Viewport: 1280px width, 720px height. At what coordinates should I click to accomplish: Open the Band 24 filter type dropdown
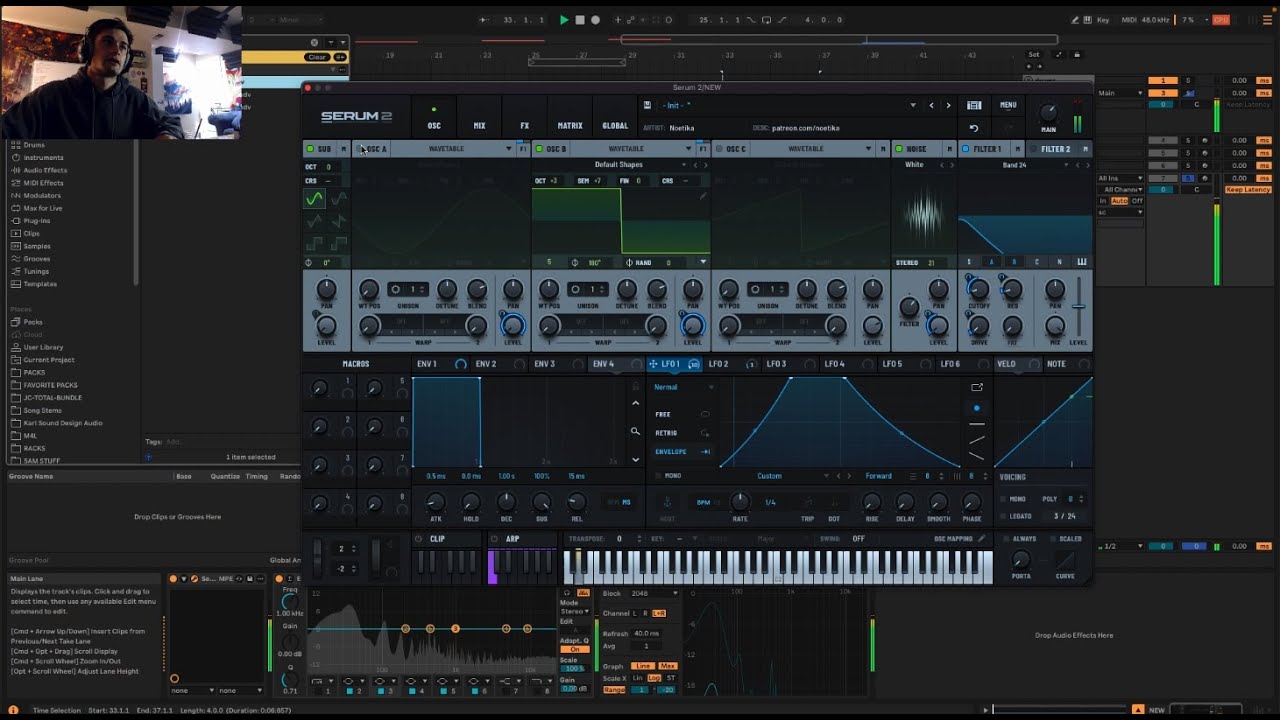1015,165
